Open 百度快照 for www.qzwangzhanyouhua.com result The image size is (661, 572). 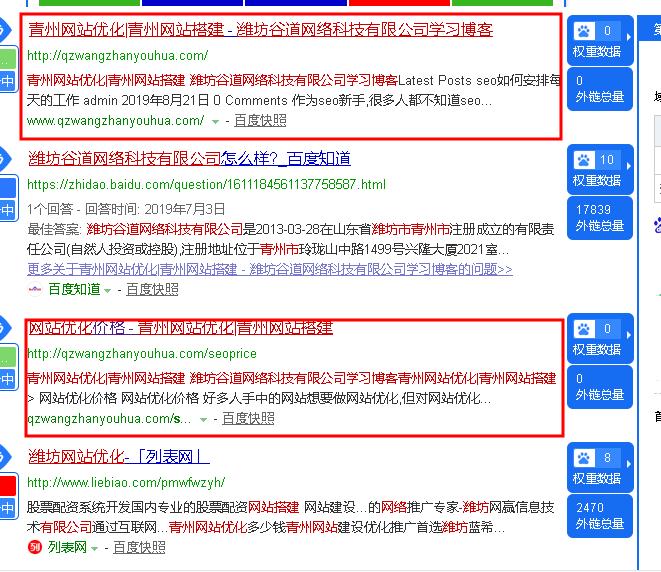(260, 121)
